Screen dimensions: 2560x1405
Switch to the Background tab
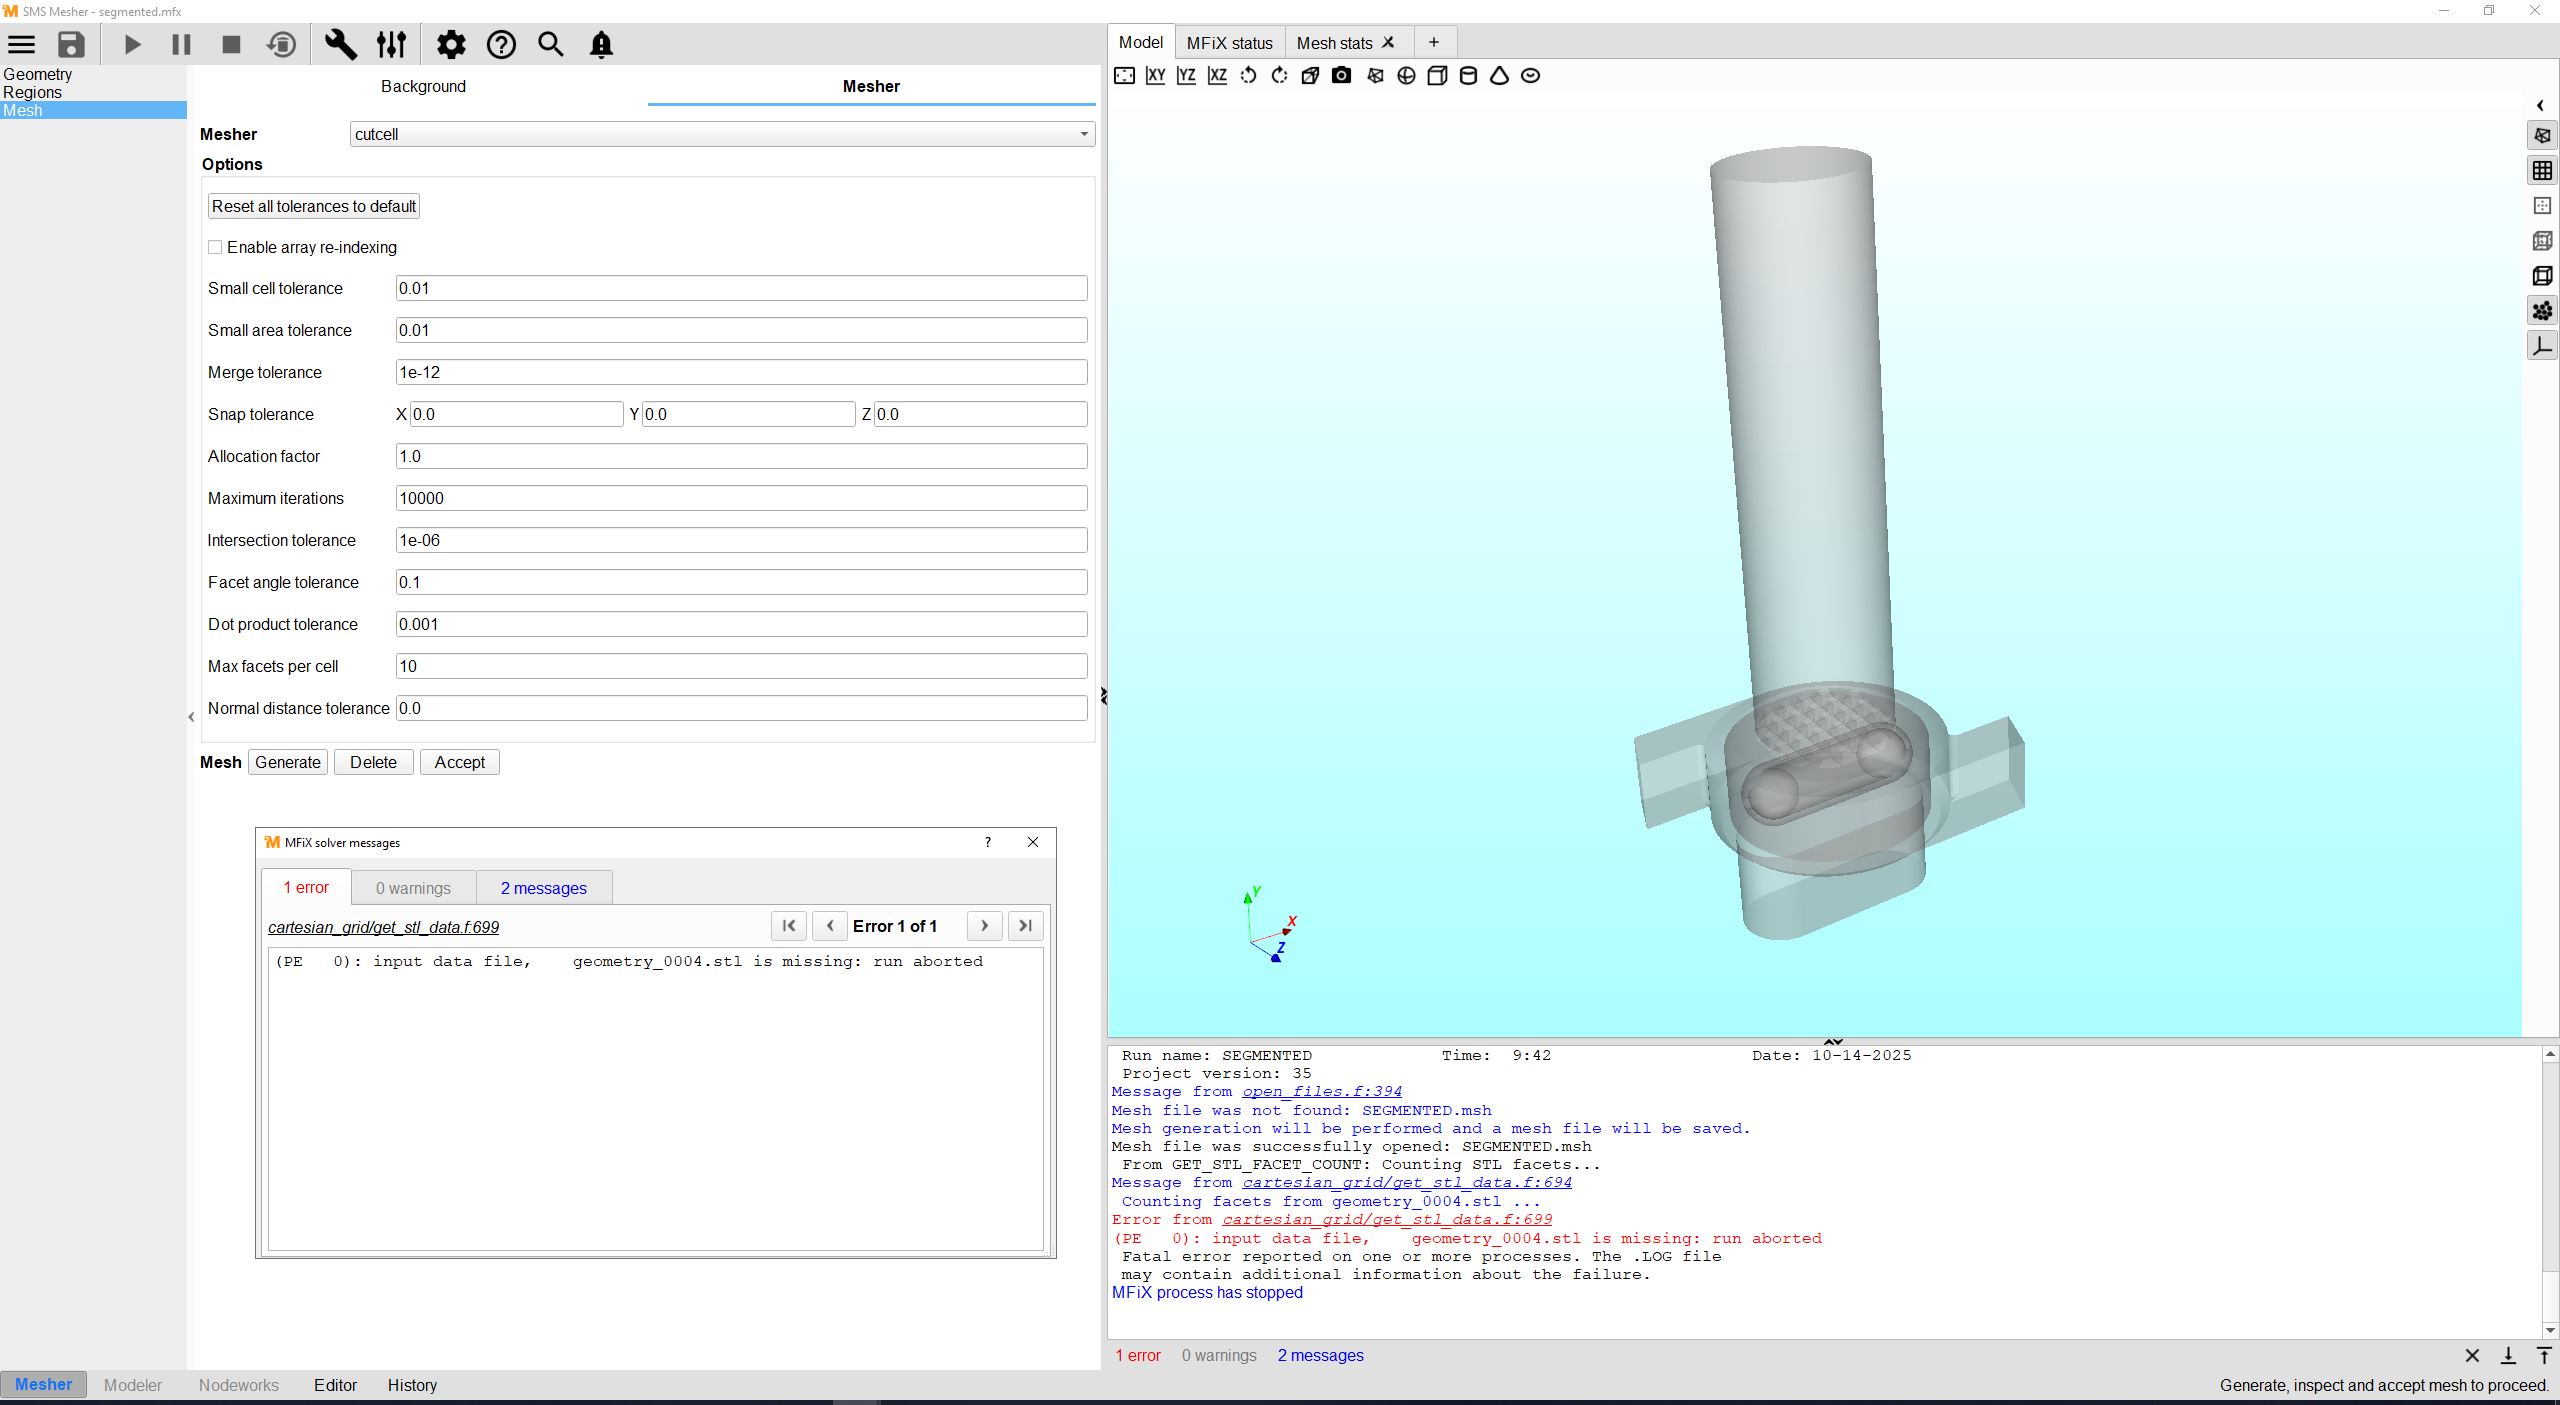click(x=423, y=86)
